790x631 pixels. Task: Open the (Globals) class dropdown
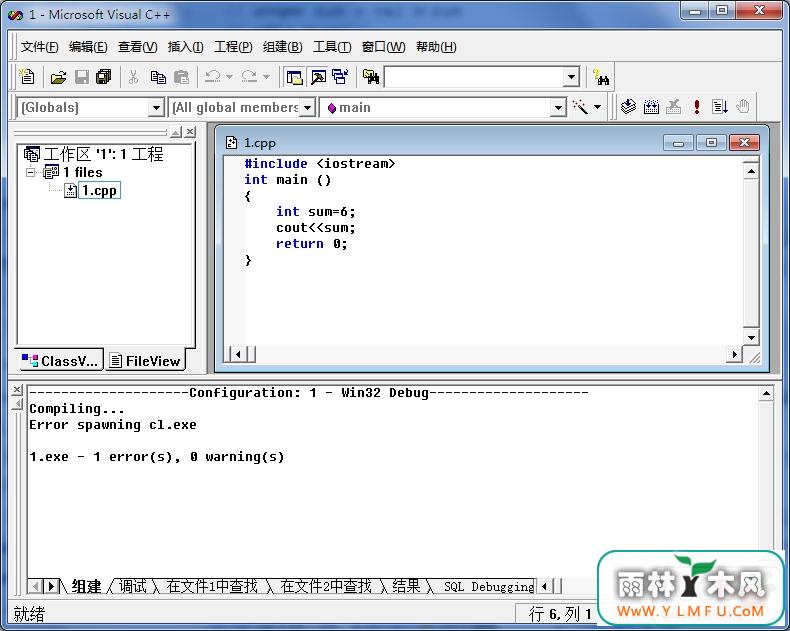click(x=156, y=107)
